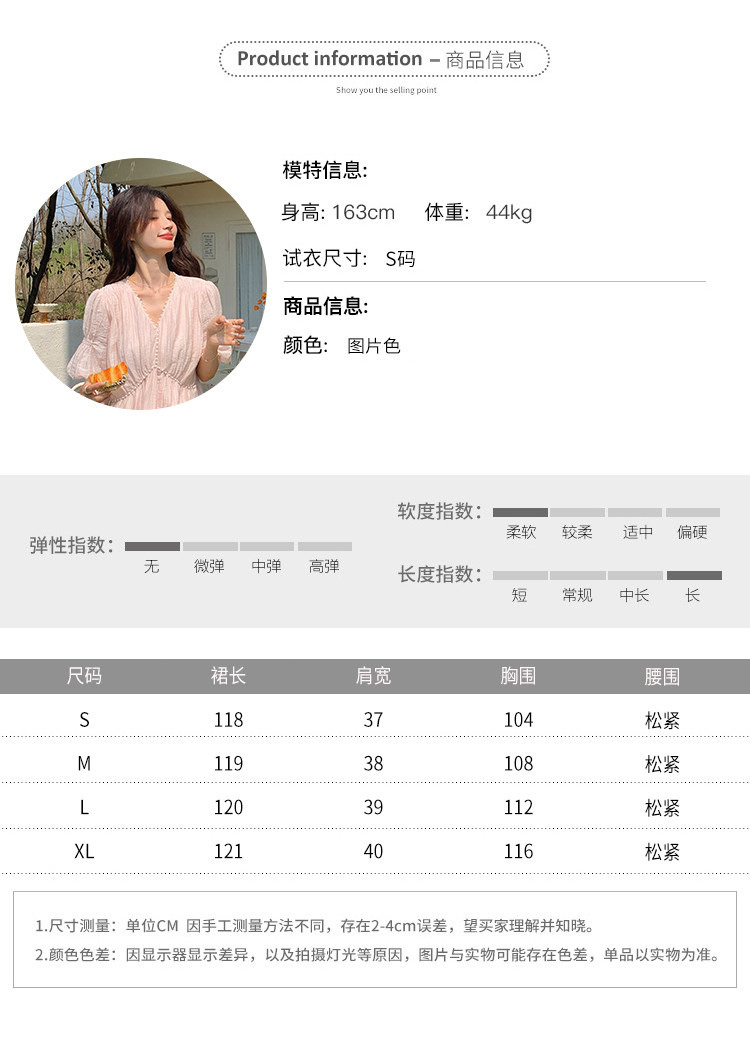Viewport: 750px width, 1042px height.
Task: Click the 尺码 column header
Action: (84, 676)
